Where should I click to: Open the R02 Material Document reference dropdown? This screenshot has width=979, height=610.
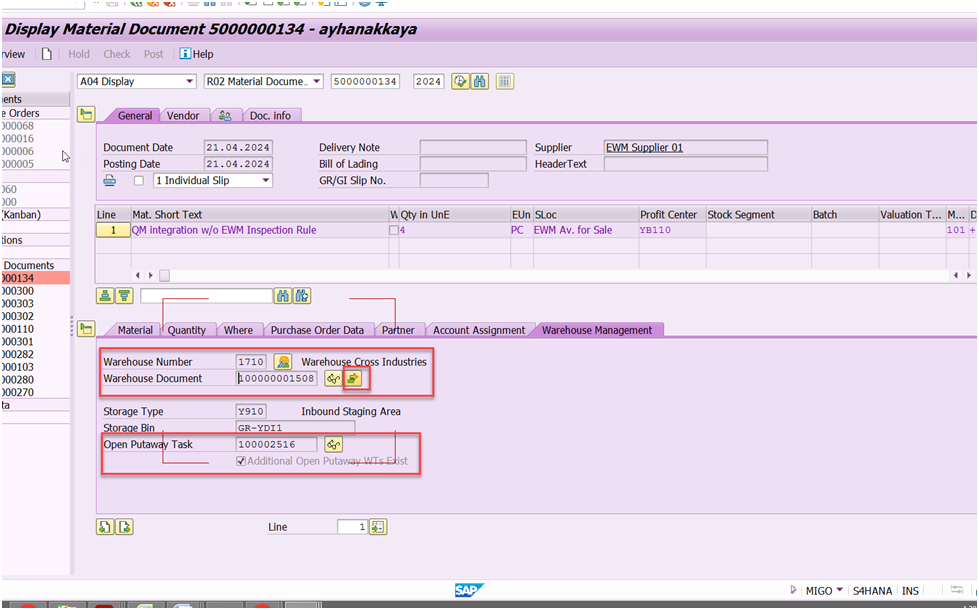point(317,81)
